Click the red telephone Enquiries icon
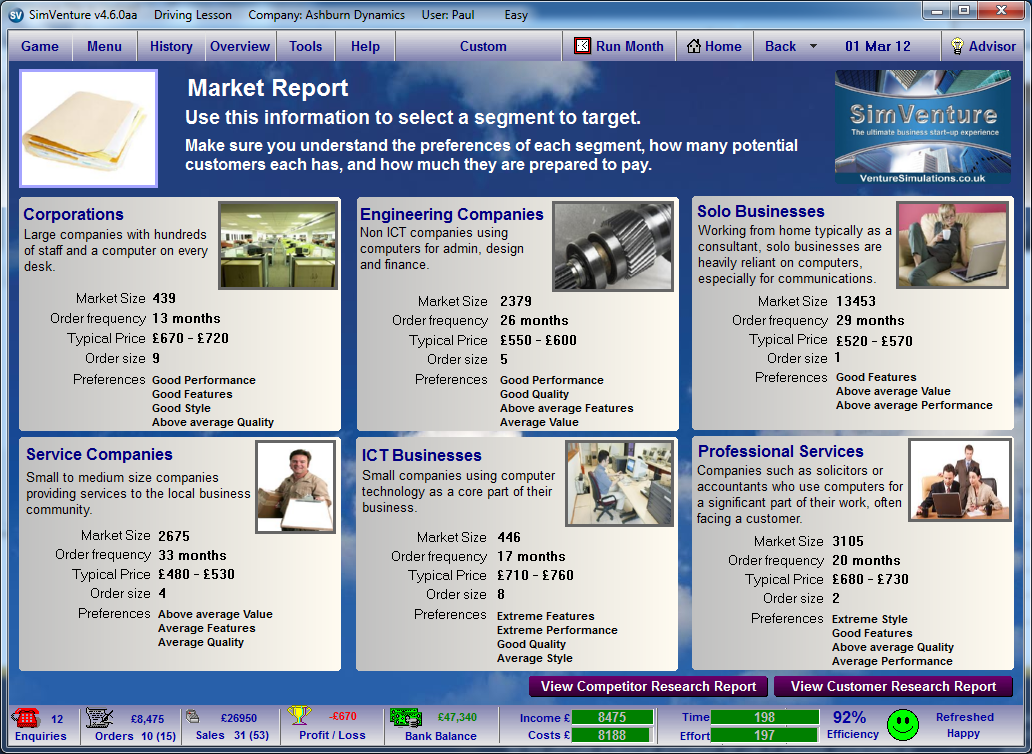Screen dimensions: 1032x754 point(27,717)
